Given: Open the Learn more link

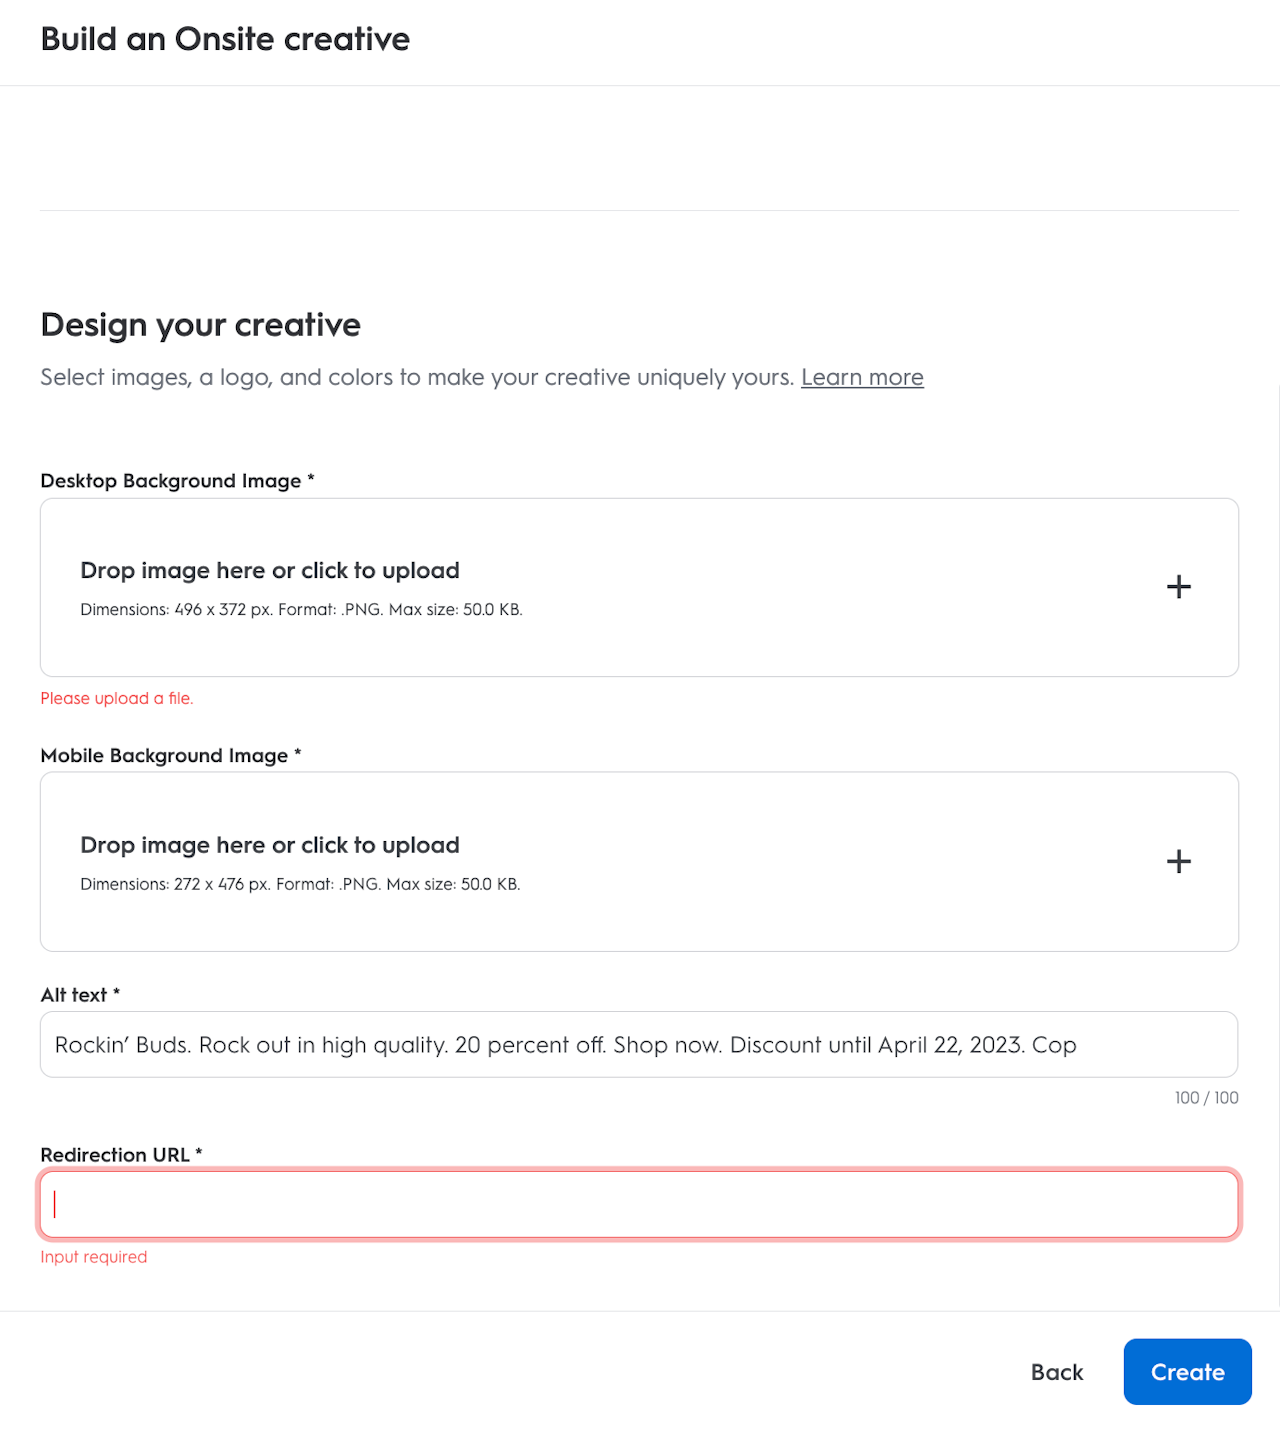Looking at the screenshot, I should click(x=862, y=378).
